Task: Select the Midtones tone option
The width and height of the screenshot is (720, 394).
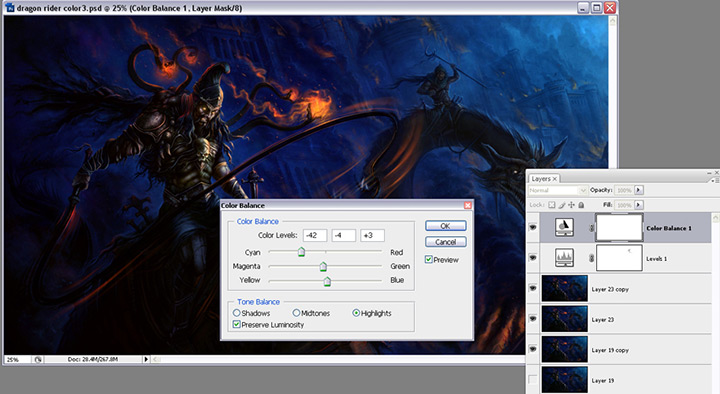Action: click(296, 313)
